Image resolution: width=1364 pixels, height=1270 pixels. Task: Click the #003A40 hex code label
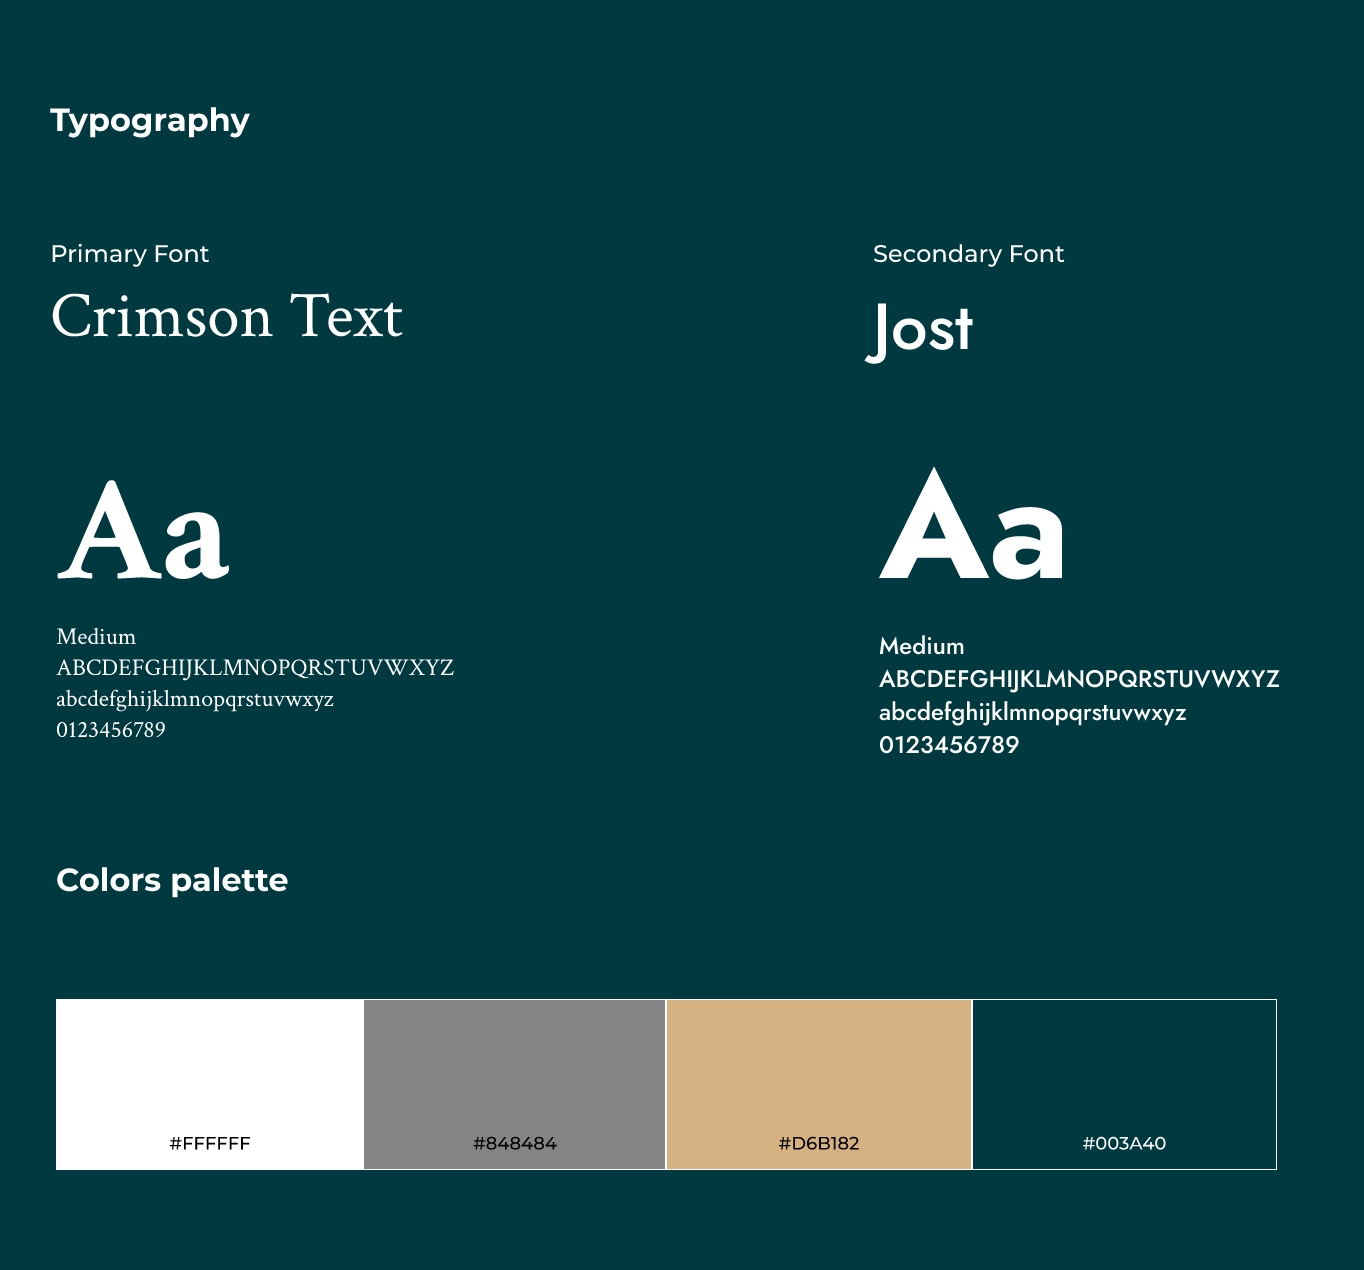pyautogui.click(x=1124, y=1143)
